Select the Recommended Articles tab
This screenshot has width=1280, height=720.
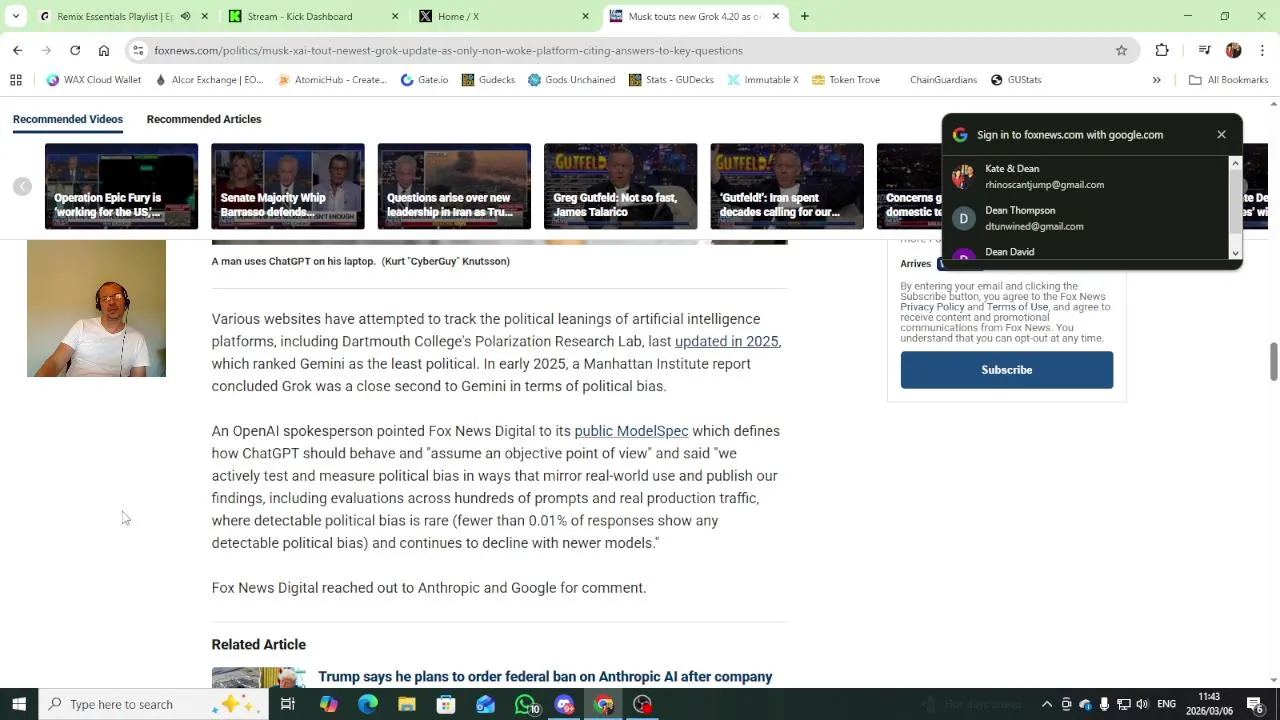tap(204, 119)
